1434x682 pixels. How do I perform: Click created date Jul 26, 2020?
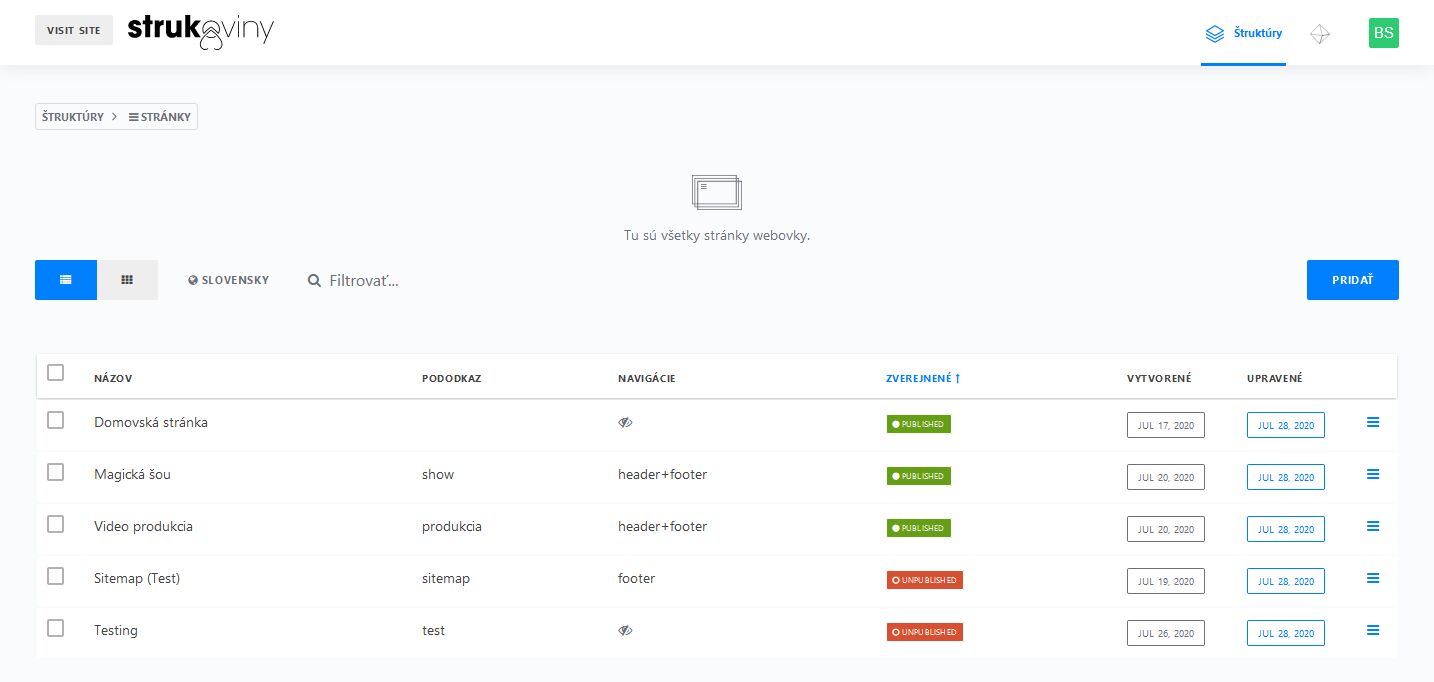click(x=1166, y=633)
